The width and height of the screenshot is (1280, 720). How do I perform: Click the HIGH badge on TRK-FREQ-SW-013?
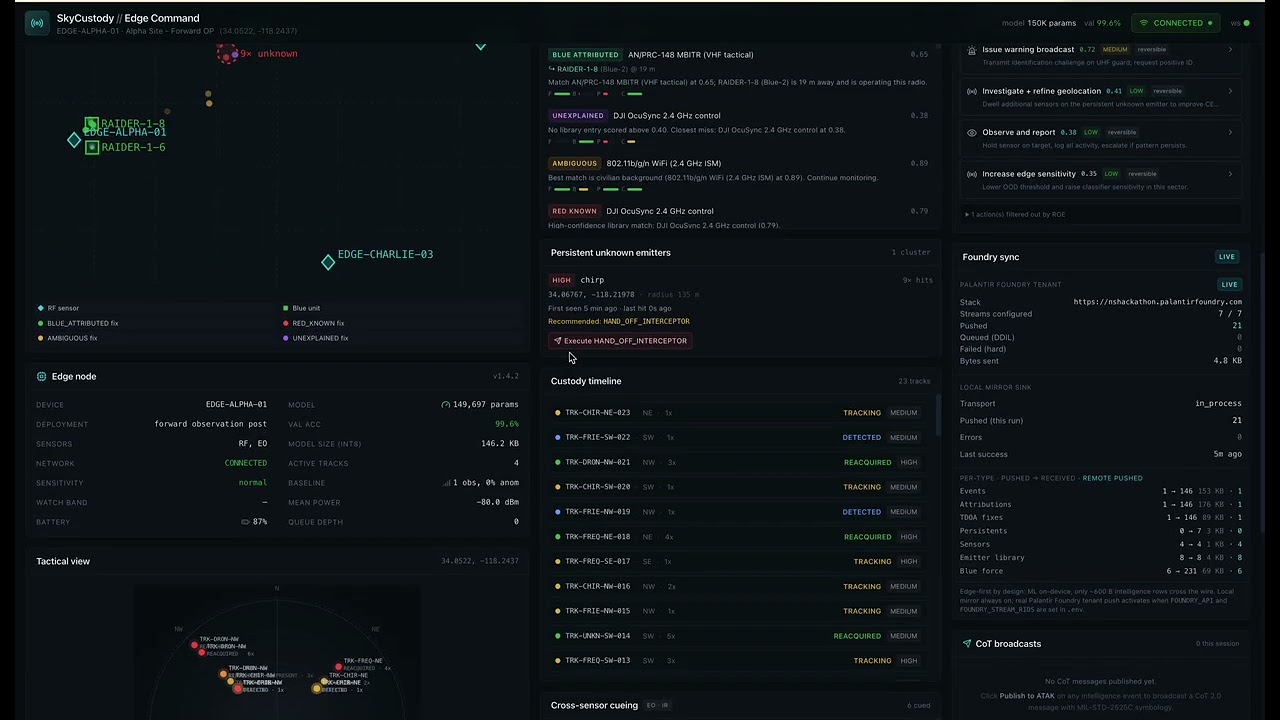(x=908, y=661)
